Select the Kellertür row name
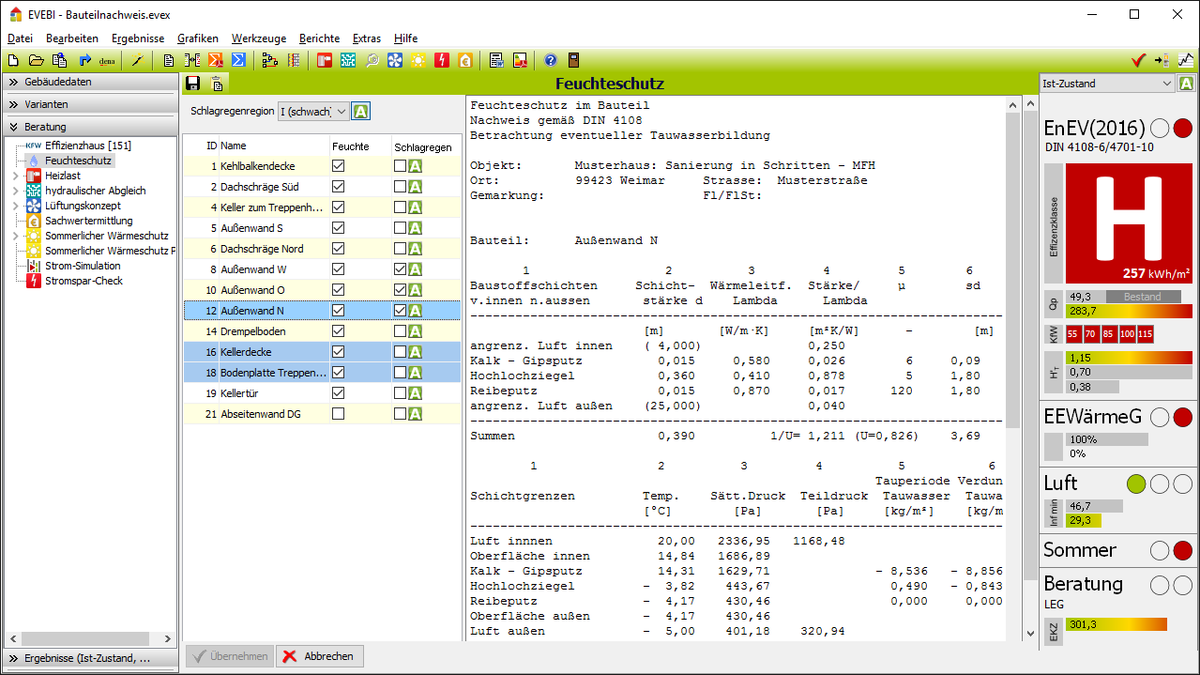 238,393
